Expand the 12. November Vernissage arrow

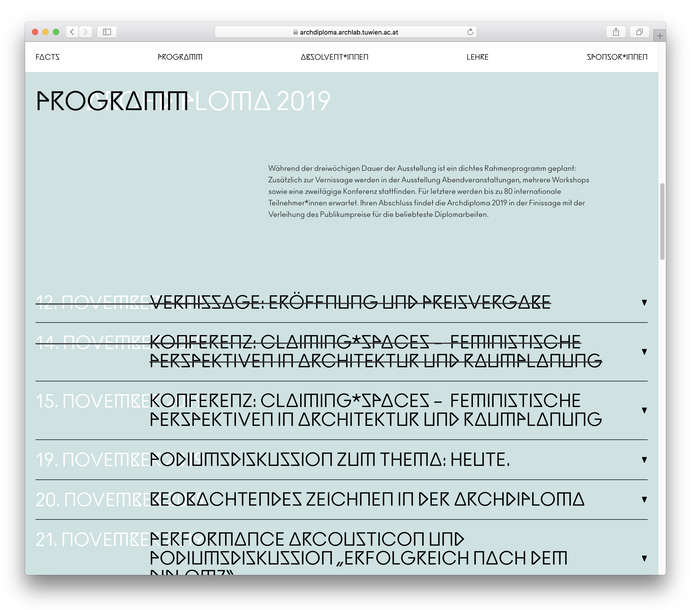tap(644, 302)
